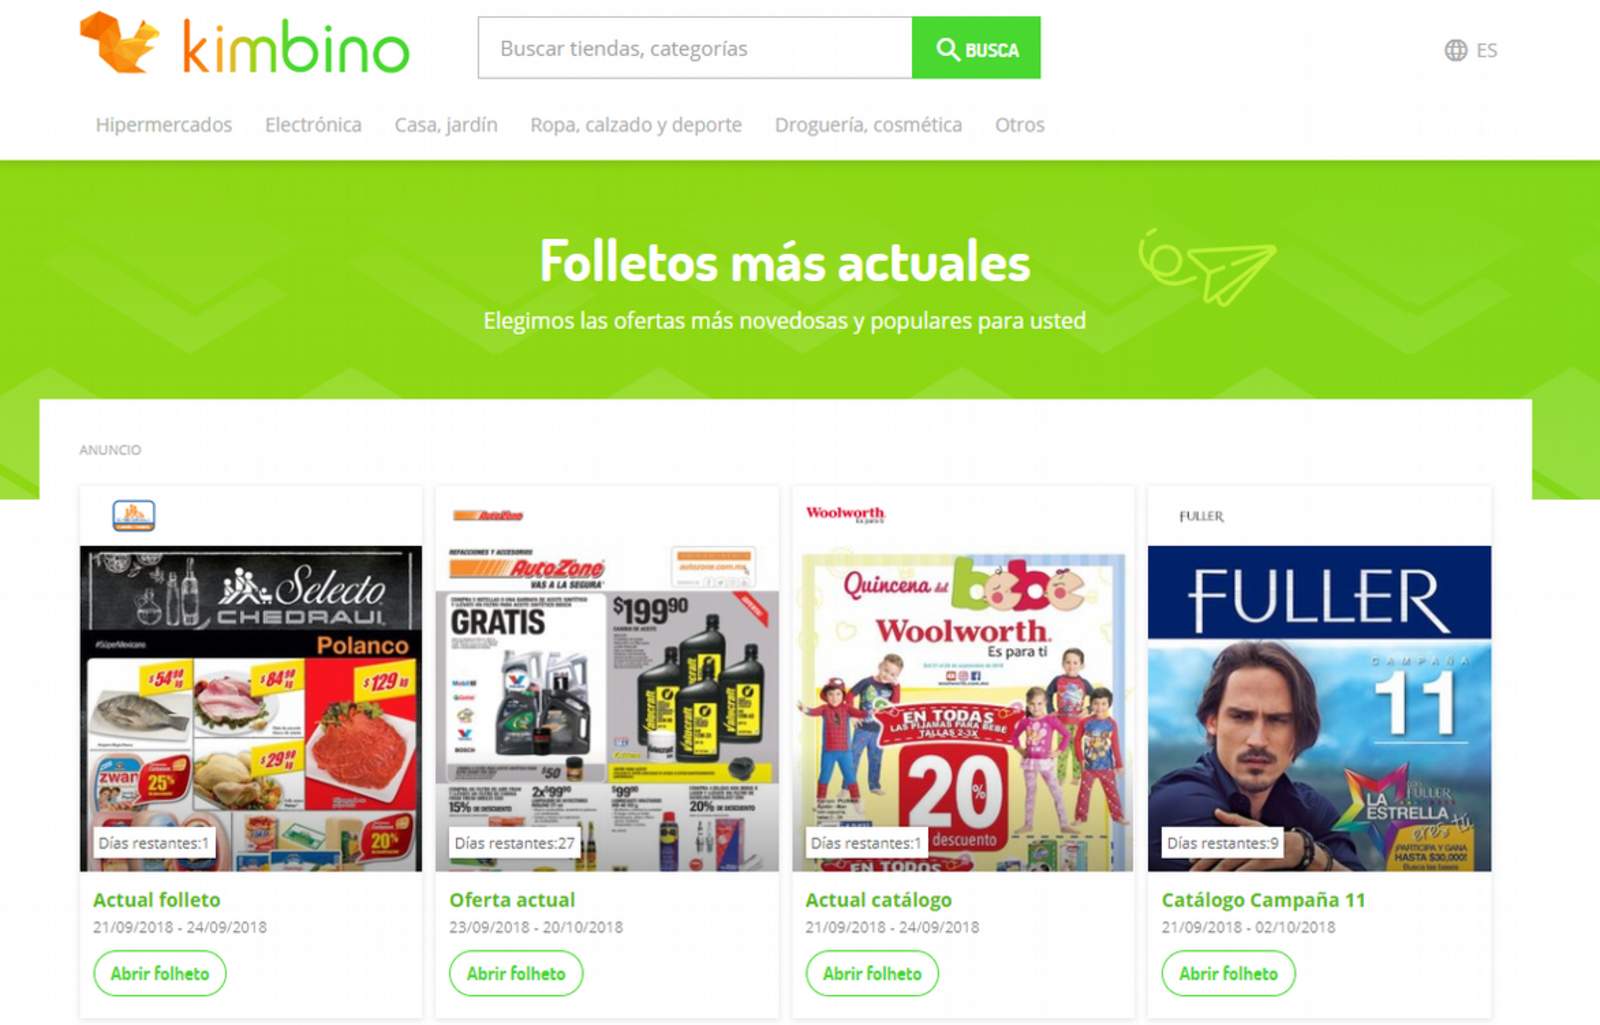Viewport: 1600px width, 1025px height.
Task: Go to Casa, jardín category
Action: (x=446, y=125)
